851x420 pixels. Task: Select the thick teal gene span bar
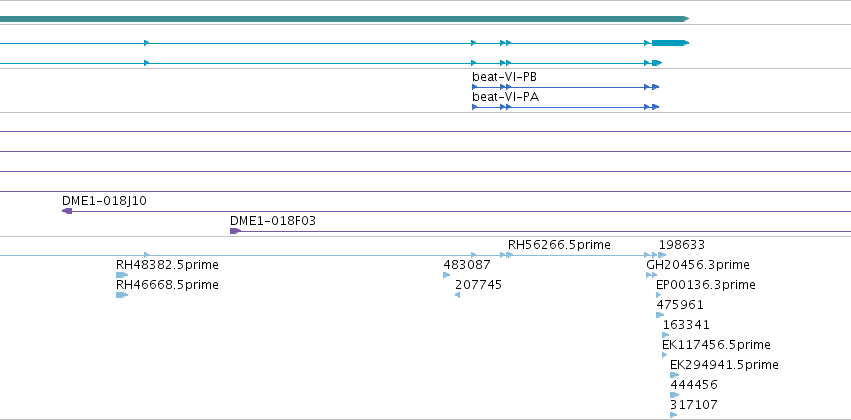(344, 19)
